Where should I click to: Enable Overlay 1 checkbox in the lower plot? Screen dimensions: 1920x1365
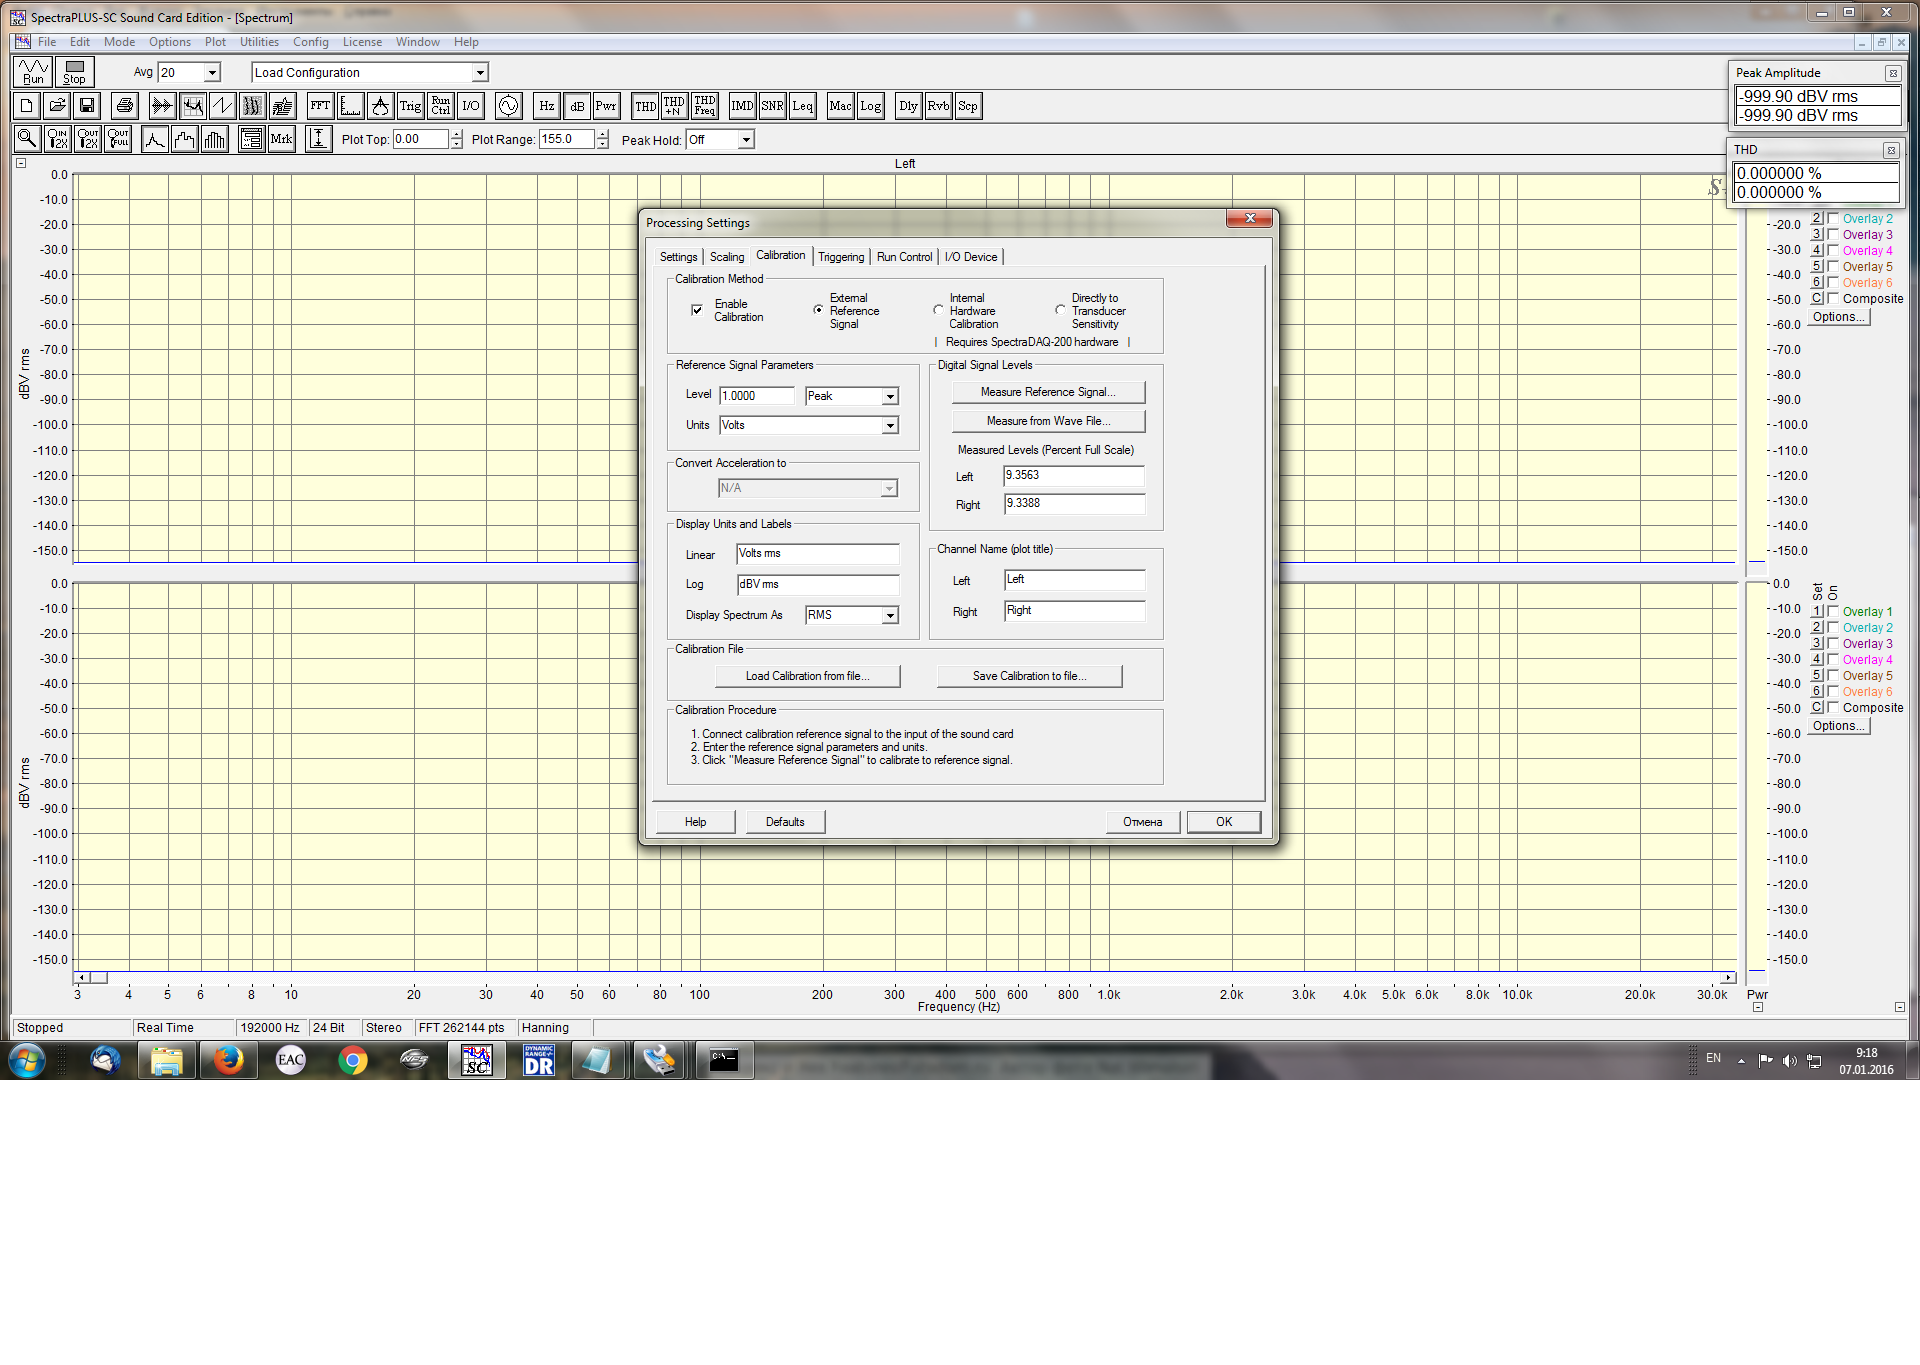1833,611
